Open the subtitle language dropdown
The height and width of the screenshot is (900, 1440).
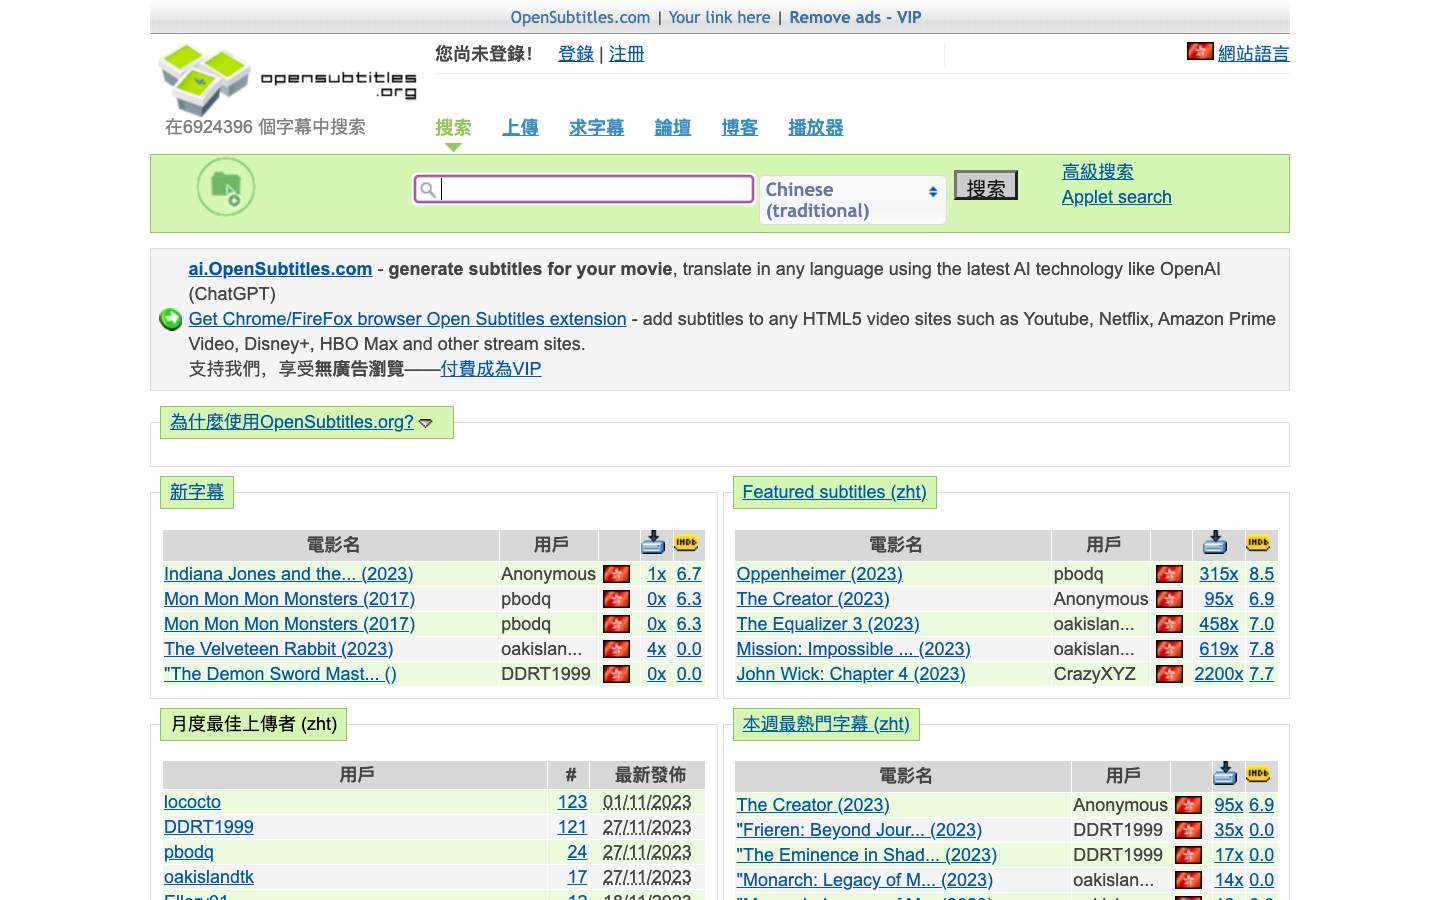pos(852,199)
